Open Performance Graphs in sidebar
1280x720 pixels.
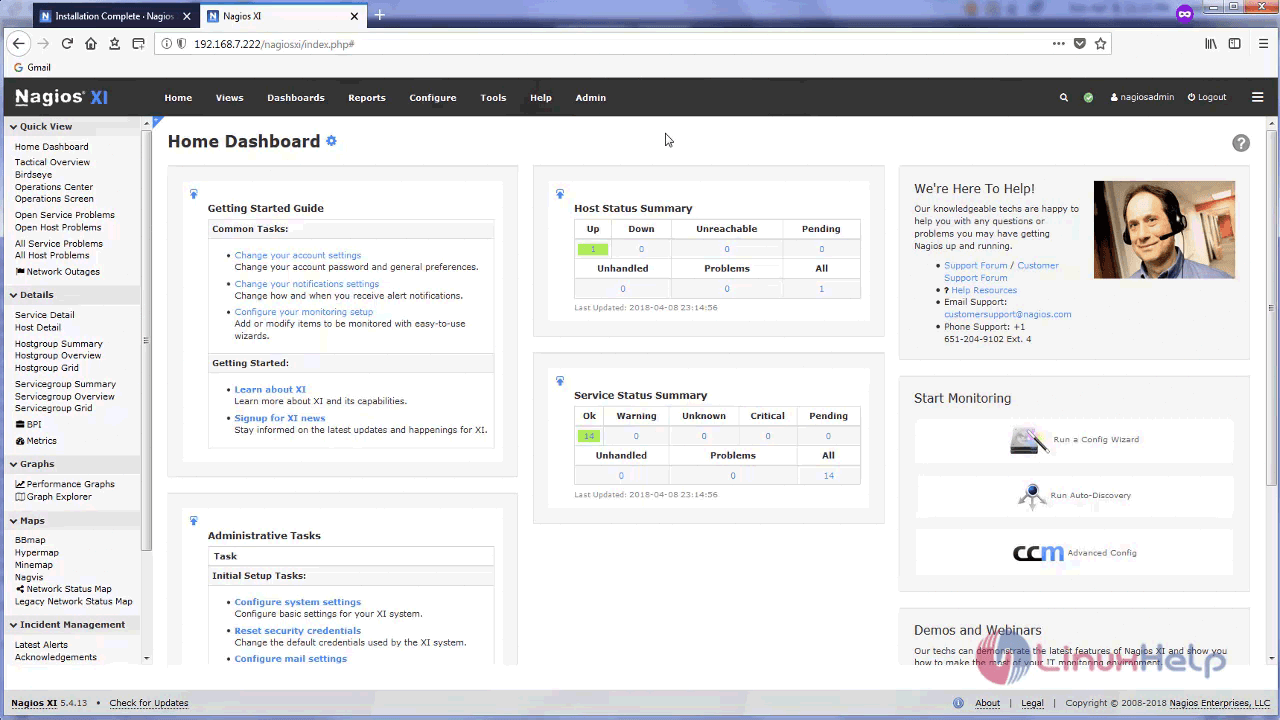[65, 484]
